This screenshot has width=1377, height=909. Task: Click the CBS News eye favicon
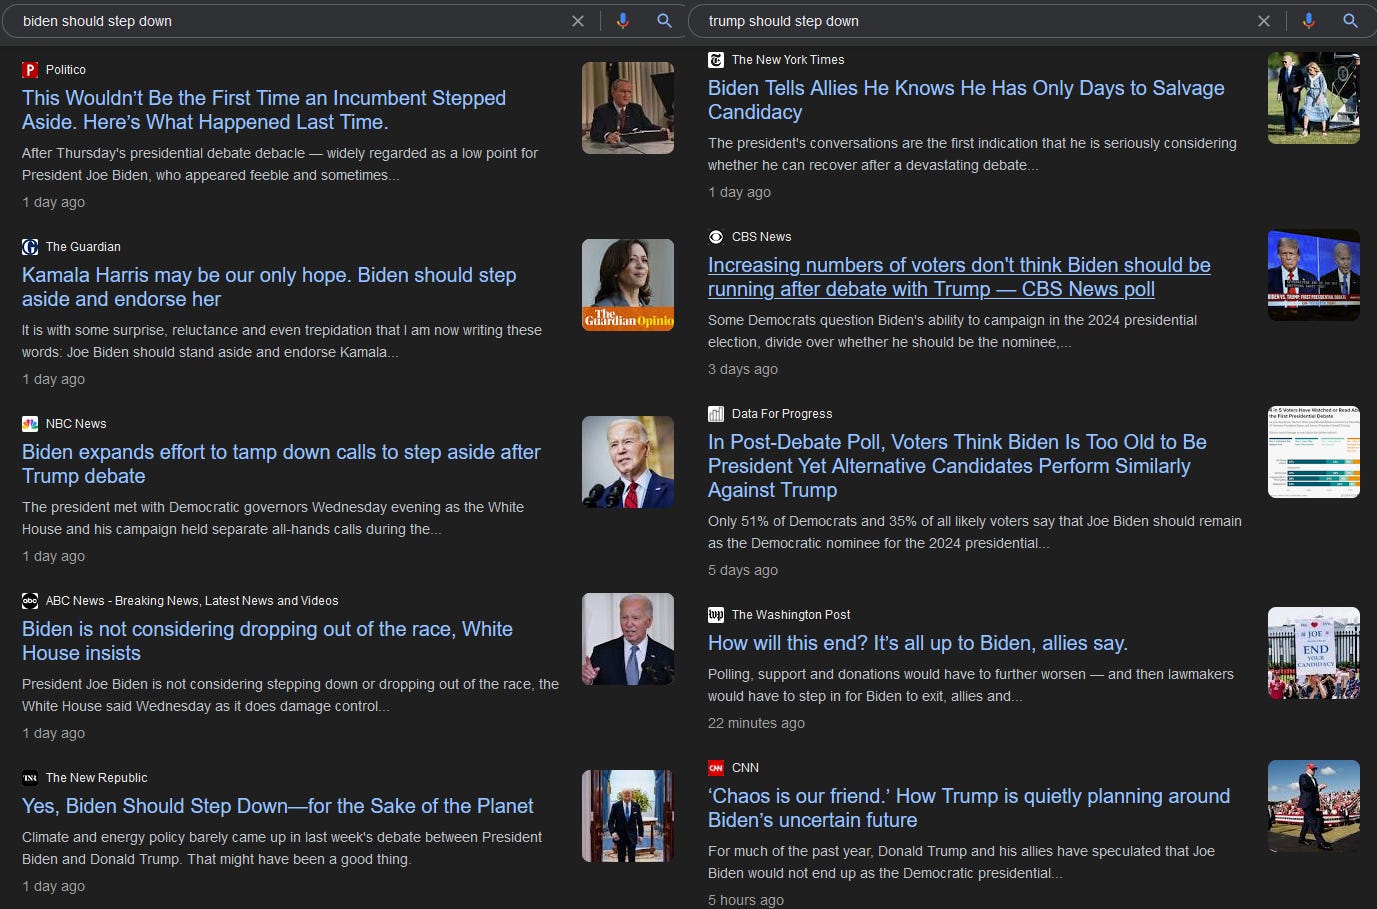(716, 237)
